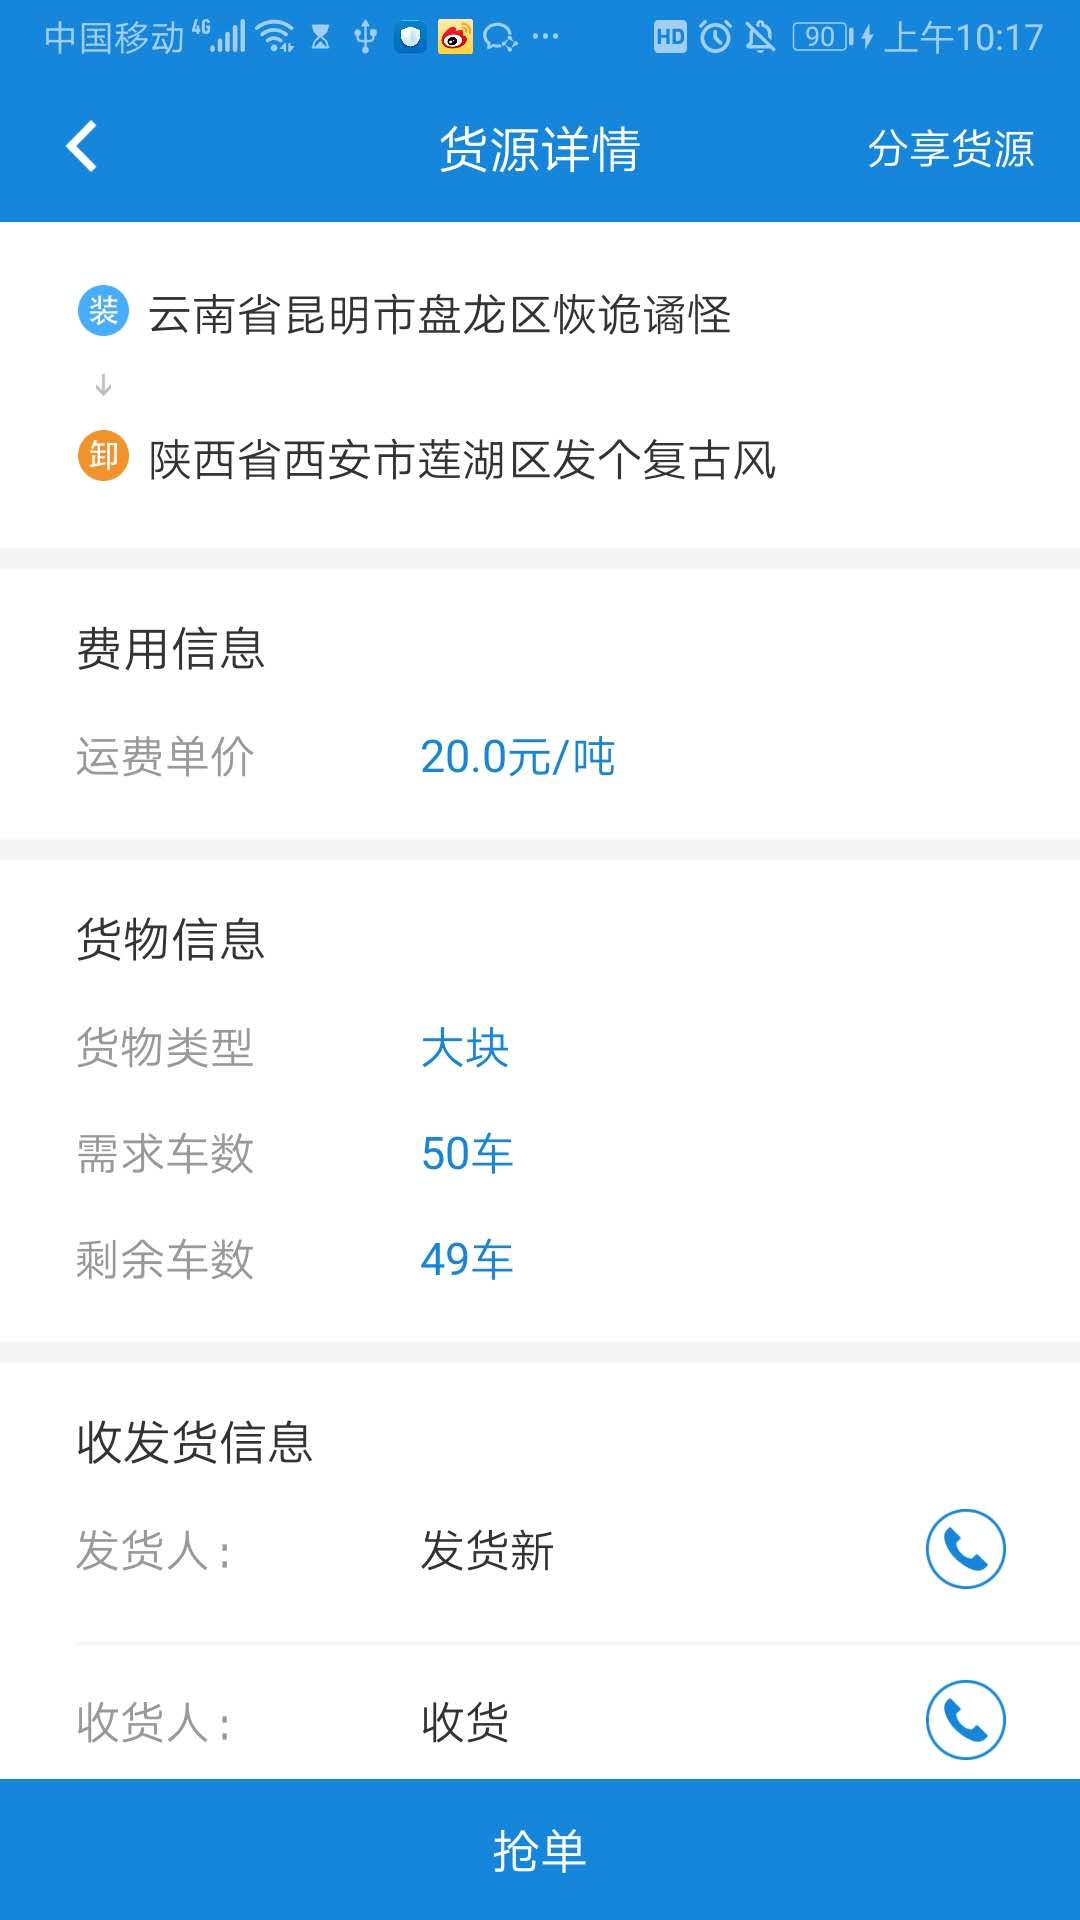
Task: Tap 分享货源 to share this cargo
Action: 951,146
